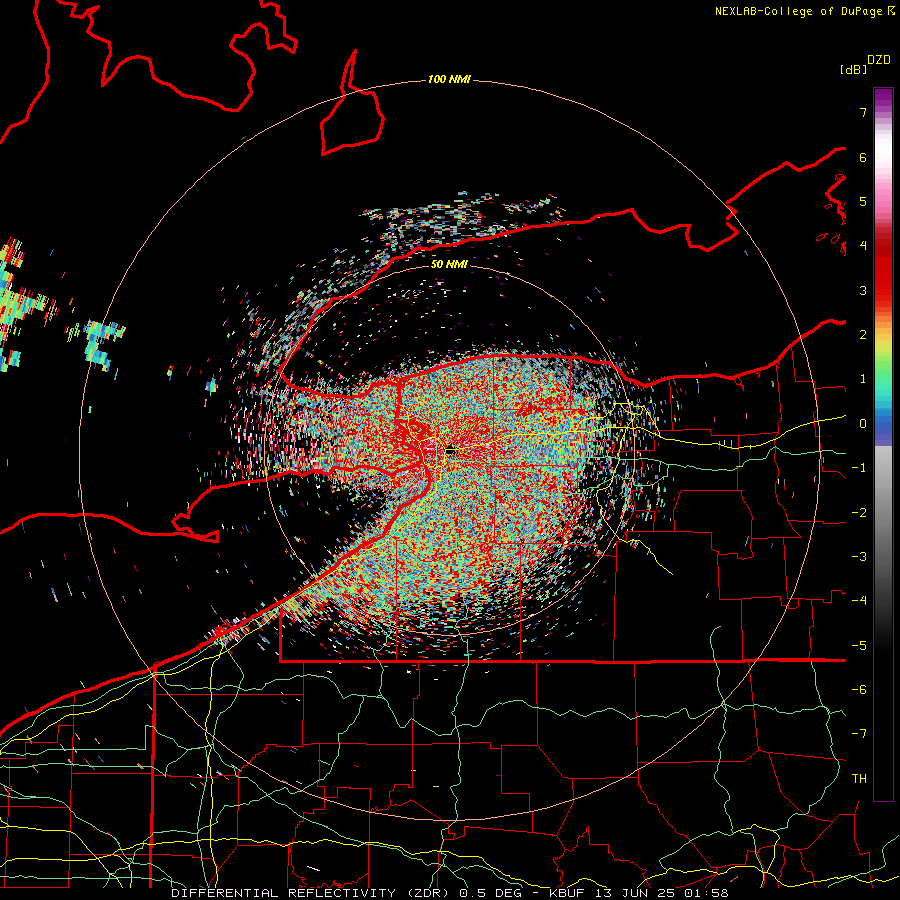Select the 3 value on color scale
The width and height of the screenshot is (900, 900).
[x=863, y=290]
